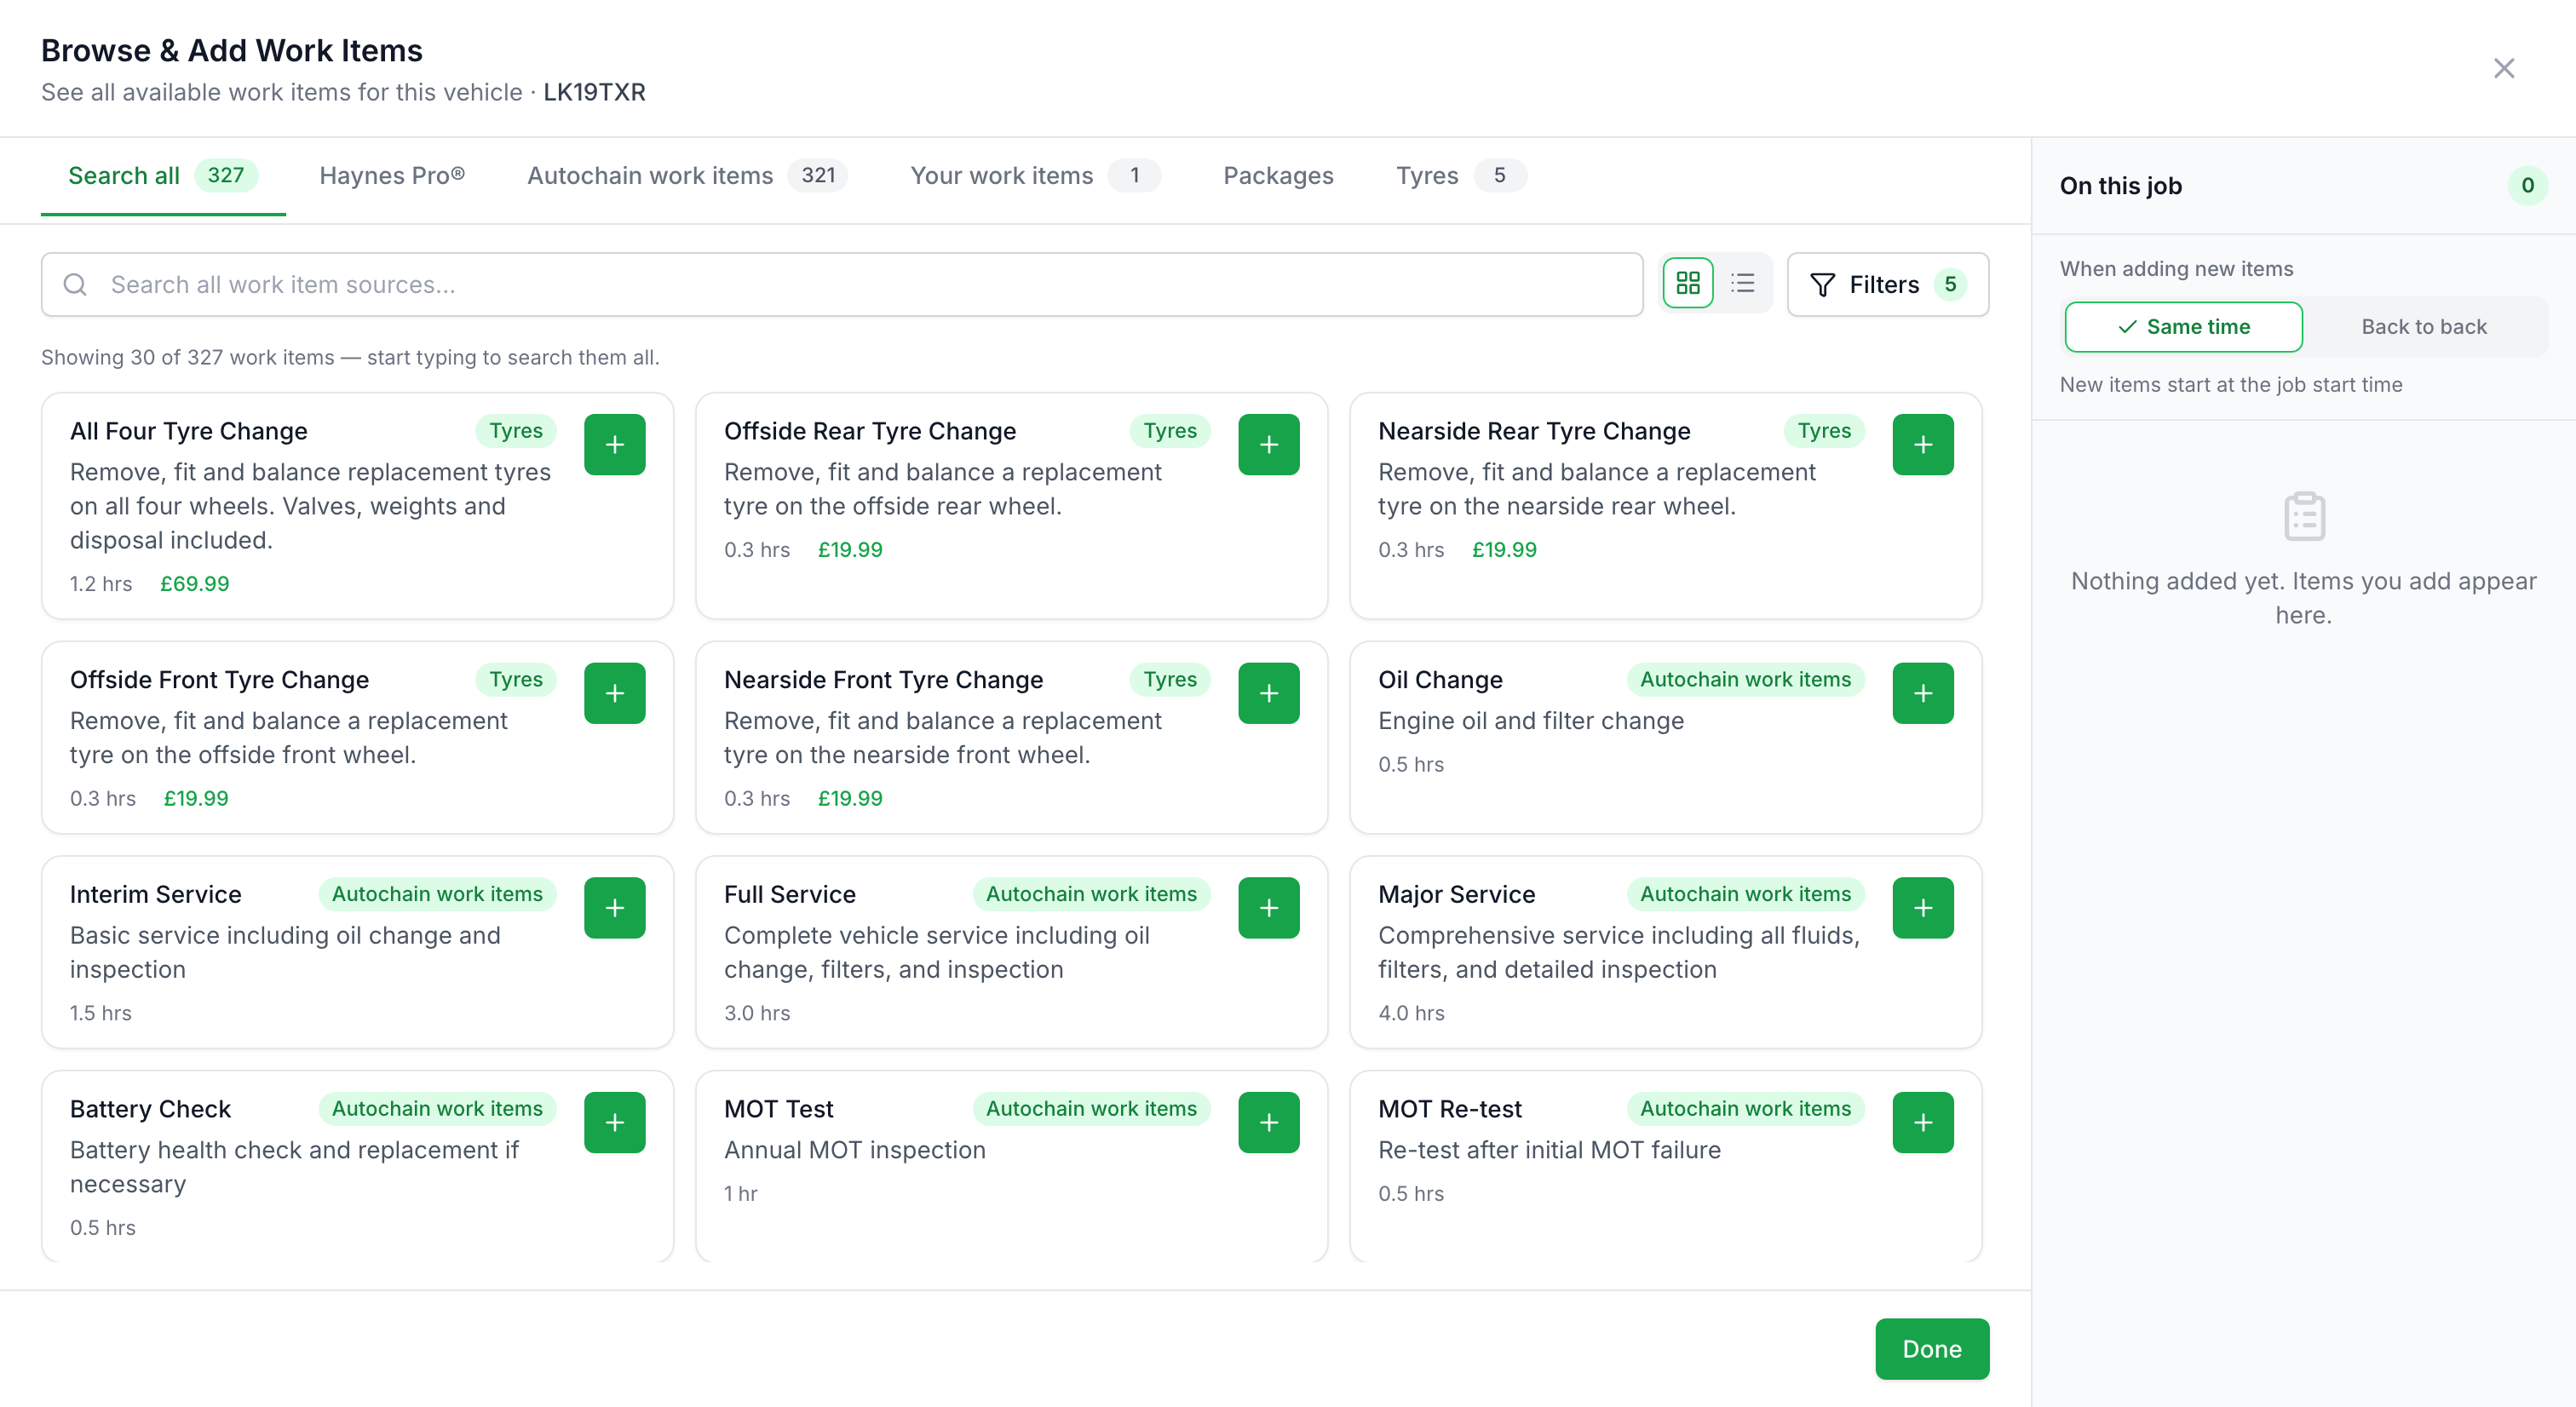Add Offside Front Tyre Change item
The width and height of the screenshot is (2576, 1407).
(x=614, y=693)
